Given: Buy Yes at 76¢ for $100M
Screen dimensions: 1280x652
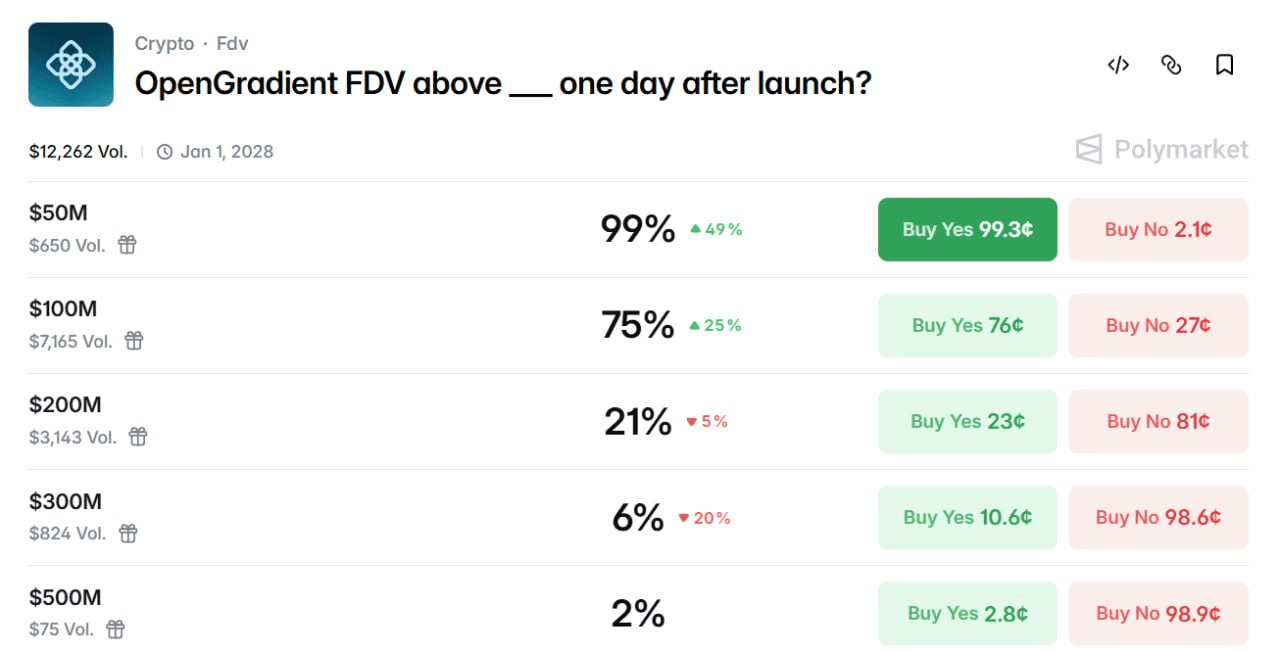Looking at the screenshot, I should pyautogui.click(x=967, y=325).
